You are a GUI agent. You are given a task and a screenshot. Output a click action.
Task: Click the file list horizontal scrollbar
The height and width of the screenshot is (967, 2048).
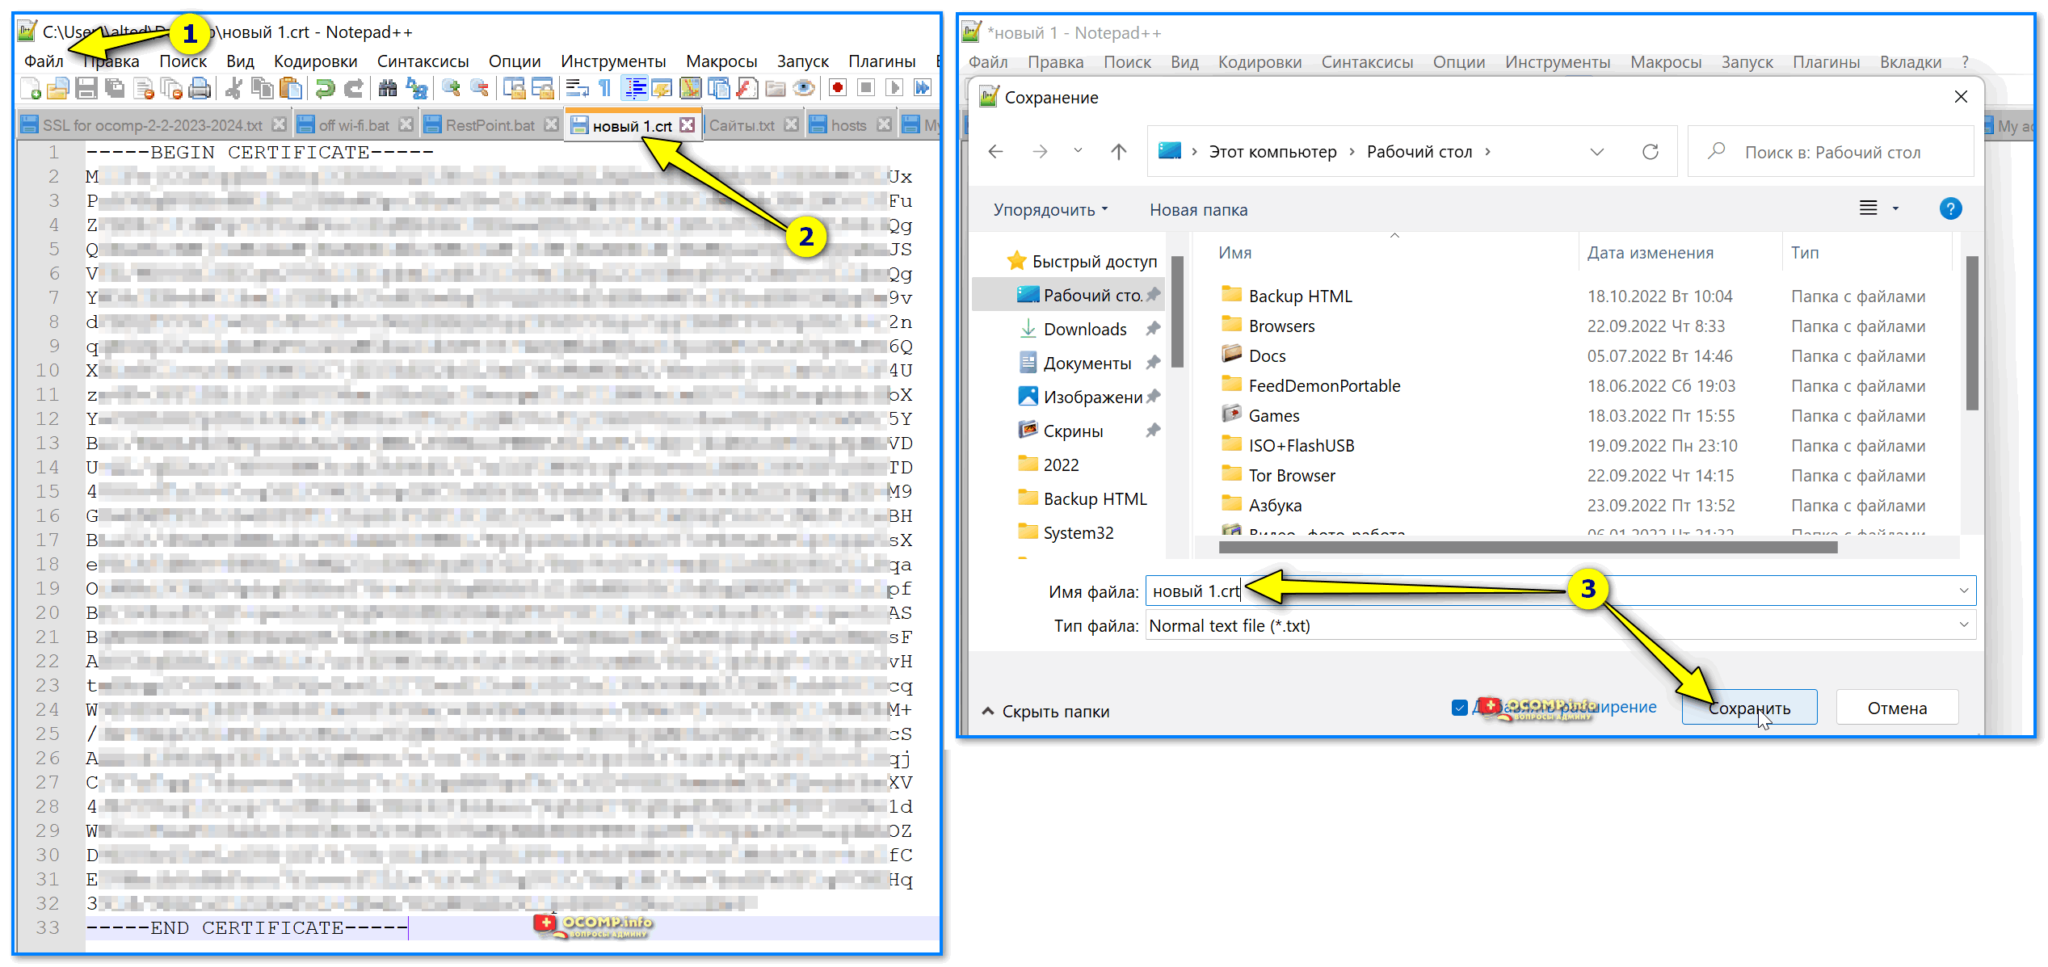coord(1528,547)
